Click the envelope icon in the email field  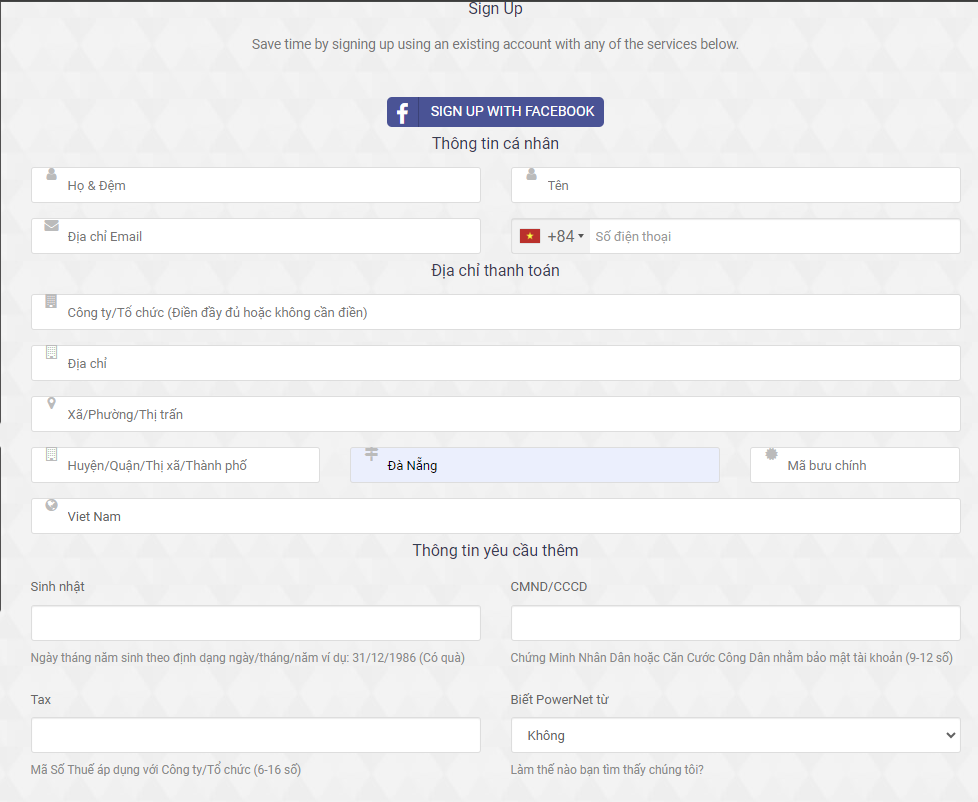51,225
